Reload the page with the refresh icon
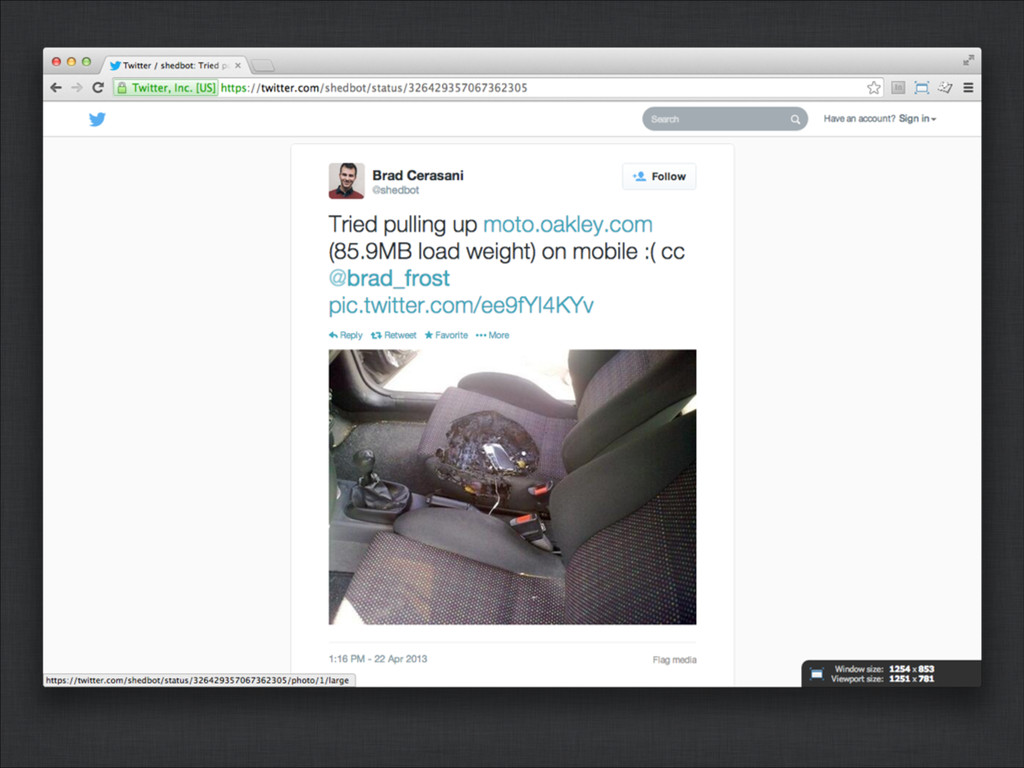 coord(98,88)
